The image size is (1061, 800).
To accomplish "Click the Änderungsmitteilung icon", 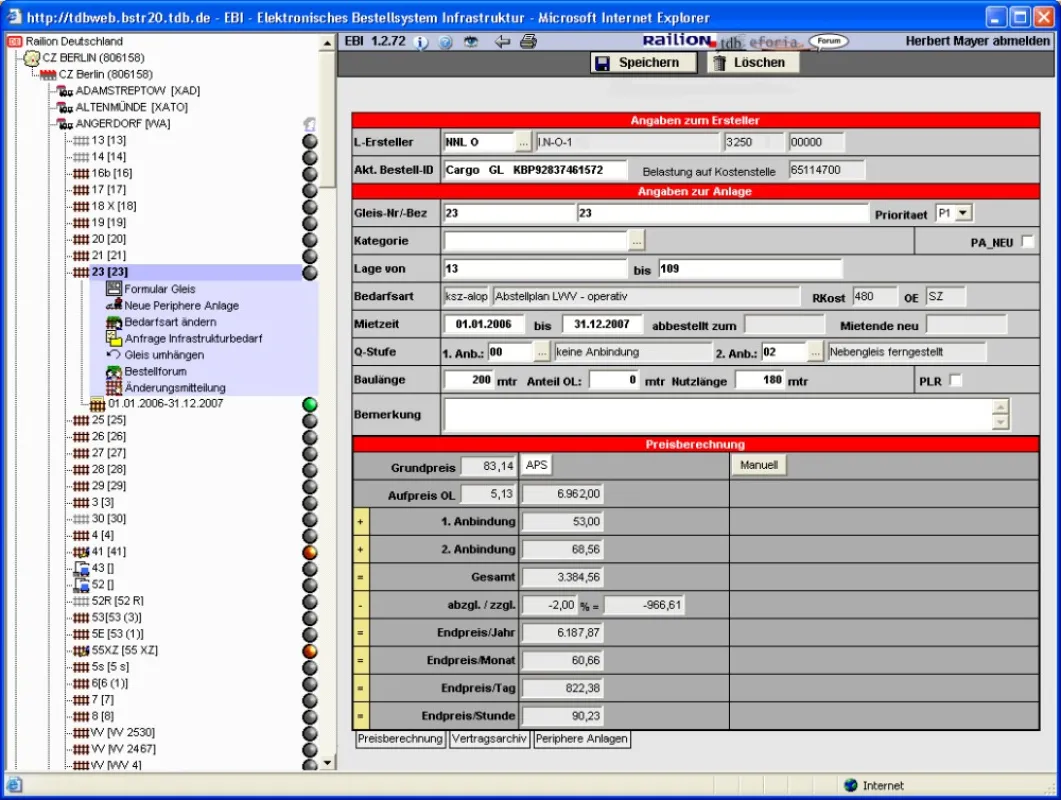I will (x=114, y=388).
